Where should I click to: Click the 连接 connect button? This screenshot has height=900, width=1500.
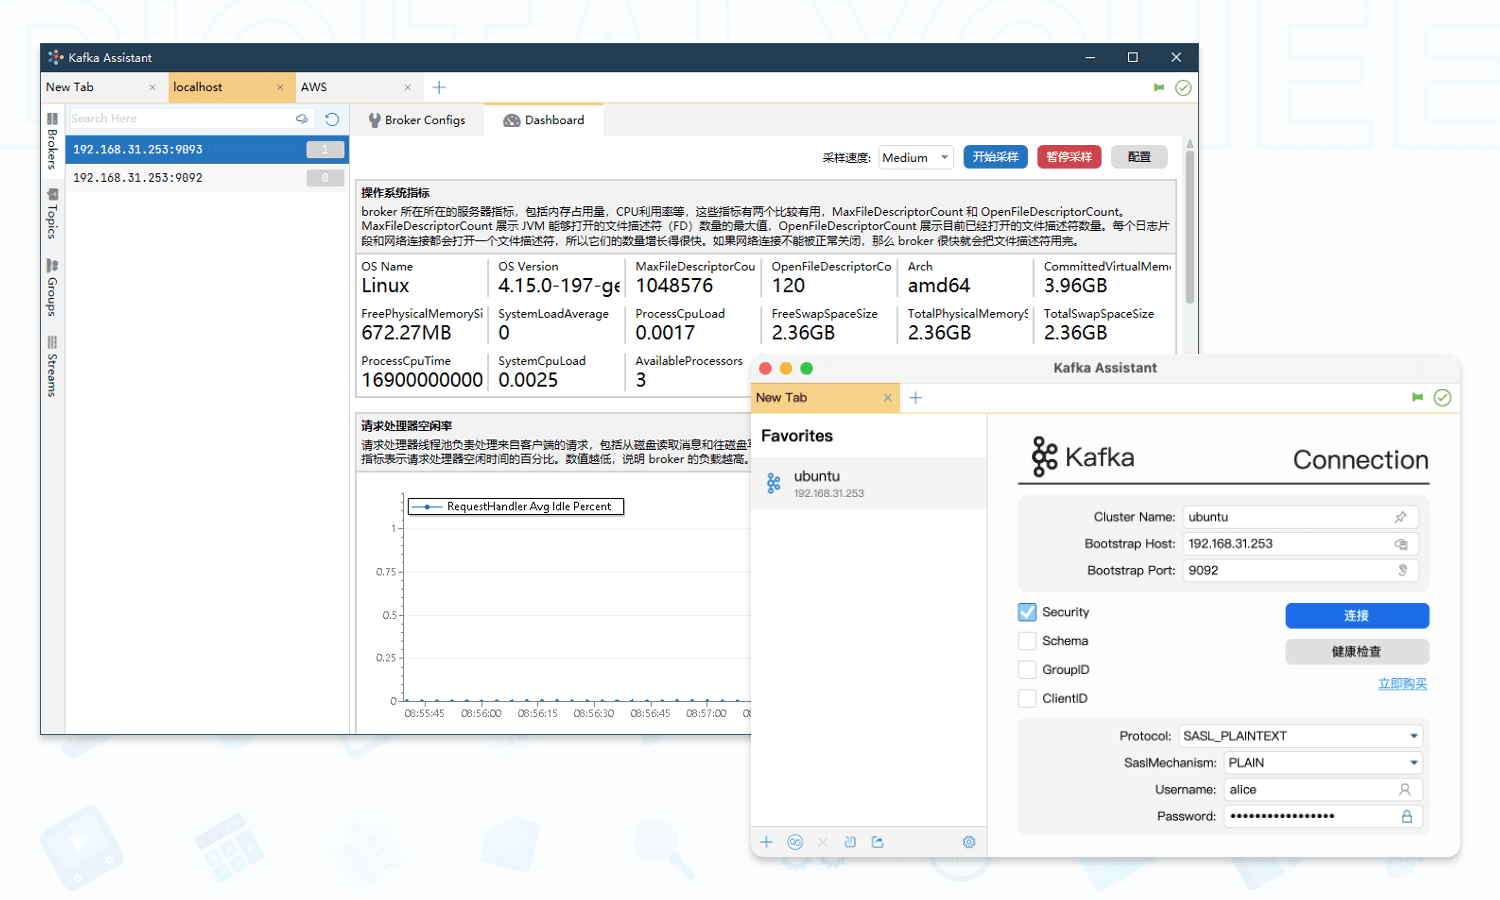(x=1356, y=615)
